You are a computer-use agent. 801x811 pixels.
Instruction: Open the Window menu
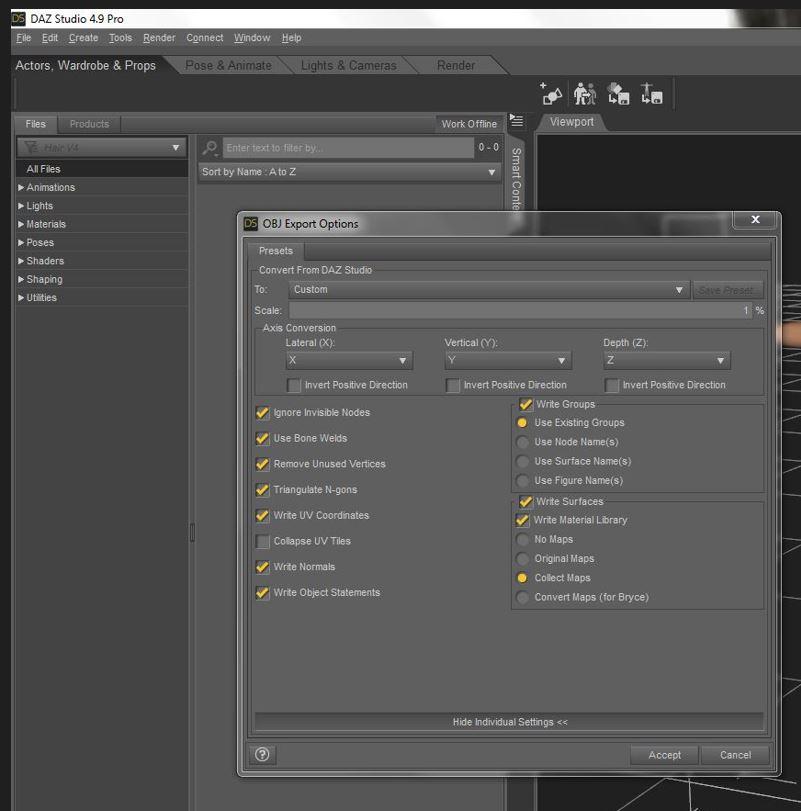pyautogui.click(x=252, y=38)
